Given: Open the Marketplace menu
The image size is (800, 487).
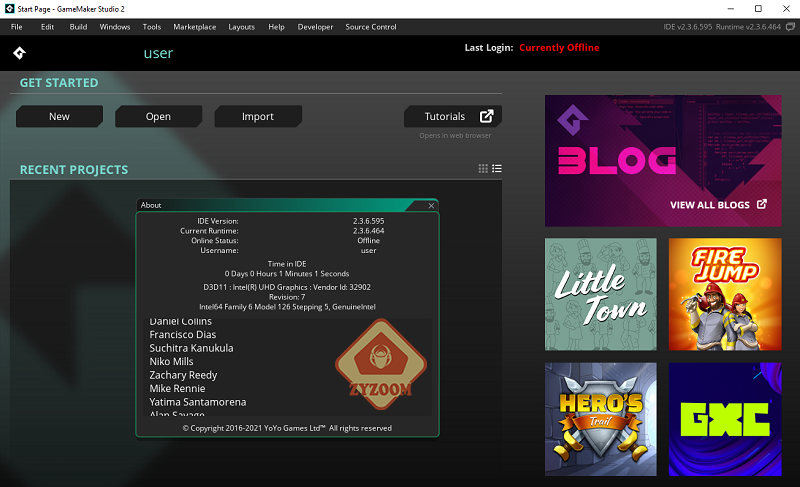Looking at the screenshot, I should click(194, 27).
